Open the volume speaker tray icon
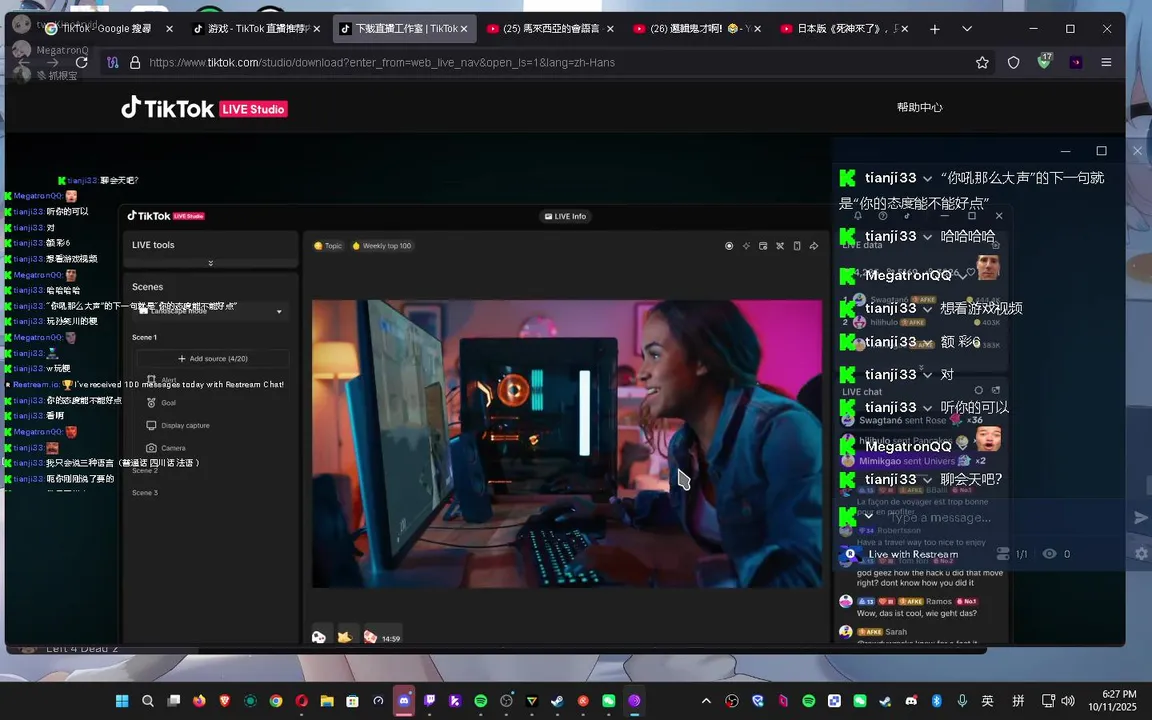 click(1068, 701)
